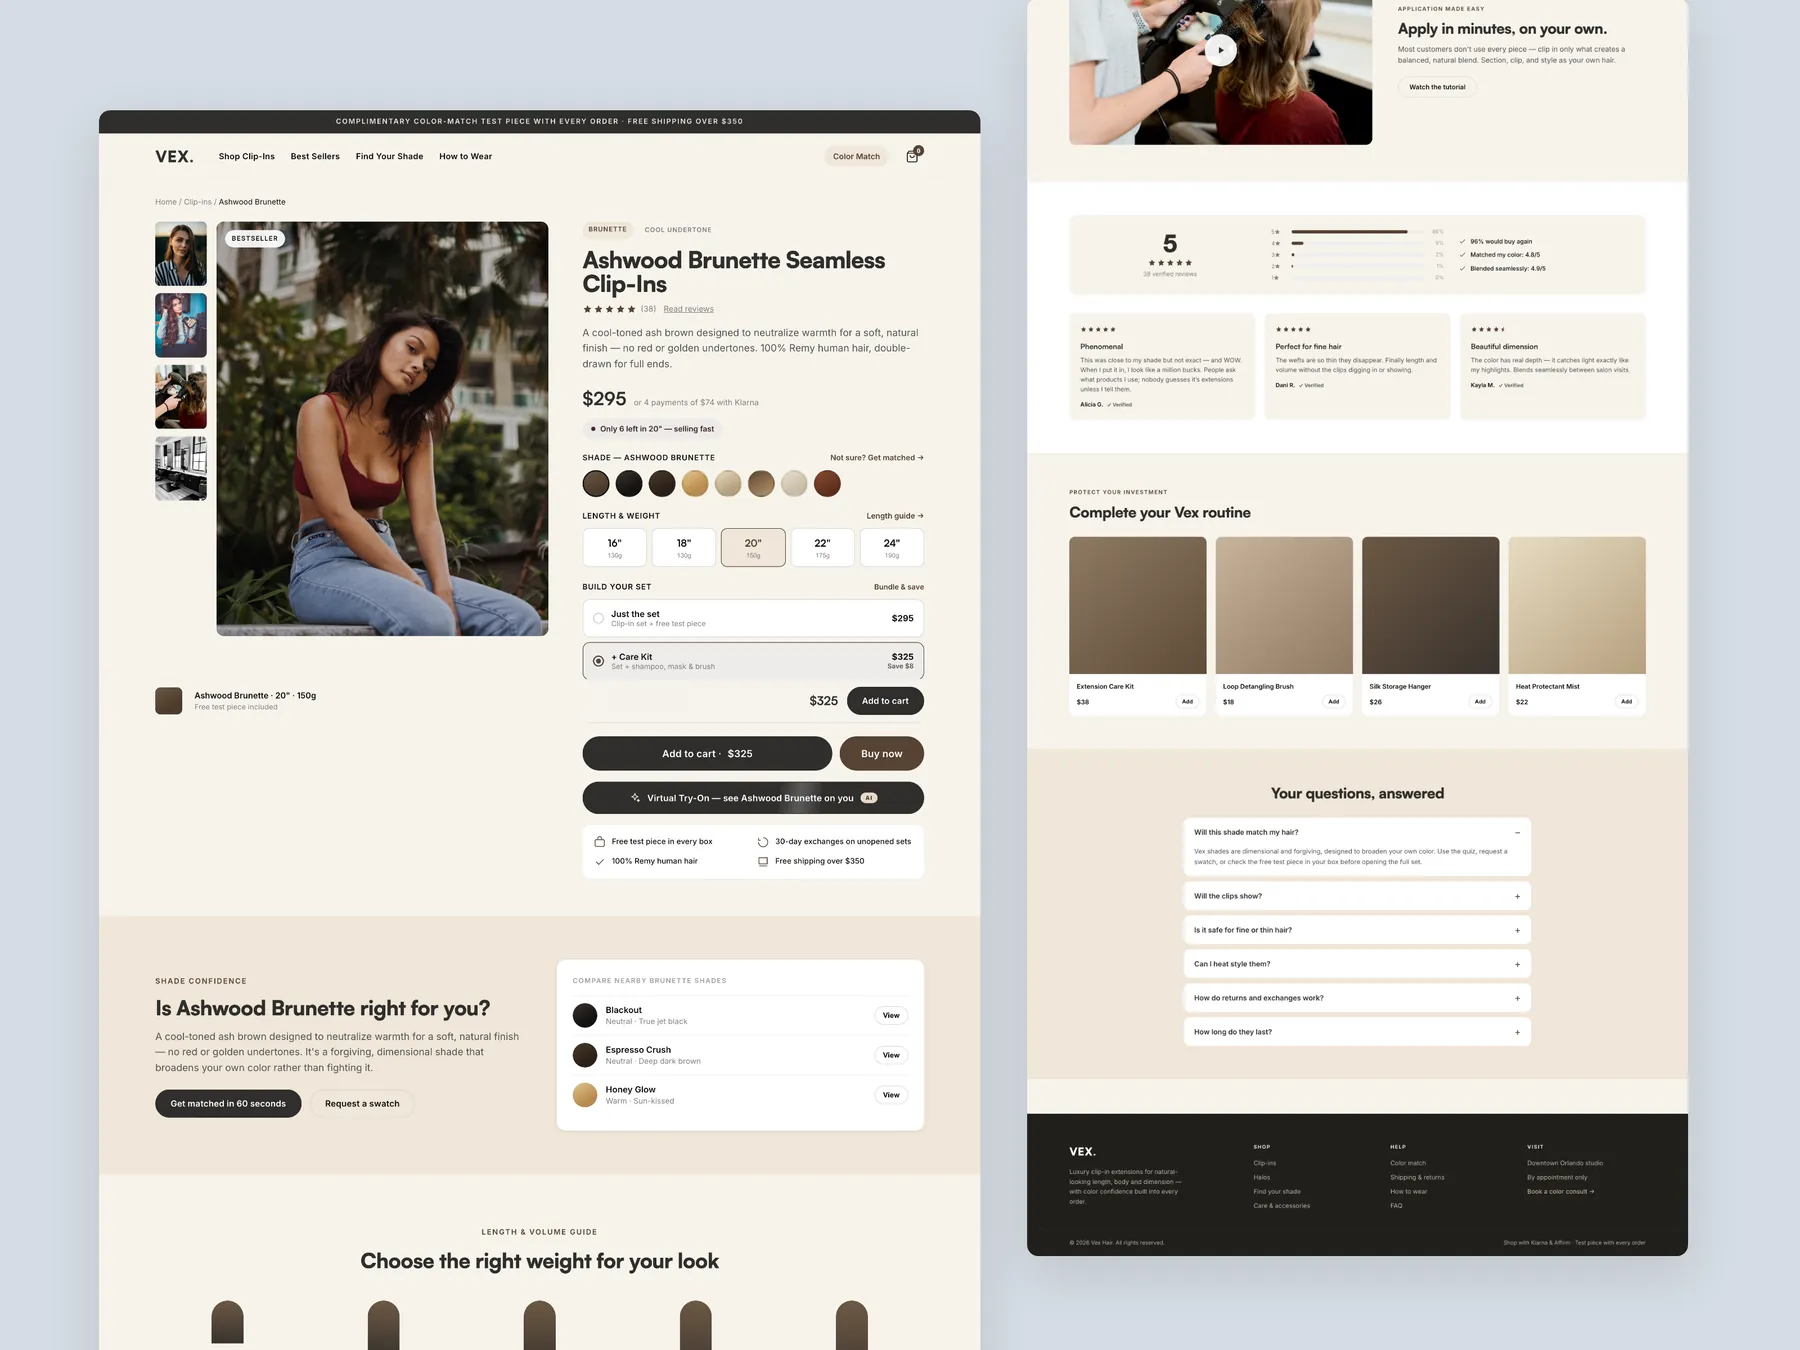1800x1350 pixels.
Task: Select the 'Just the set' radio option
Action: tap(598, 618)
